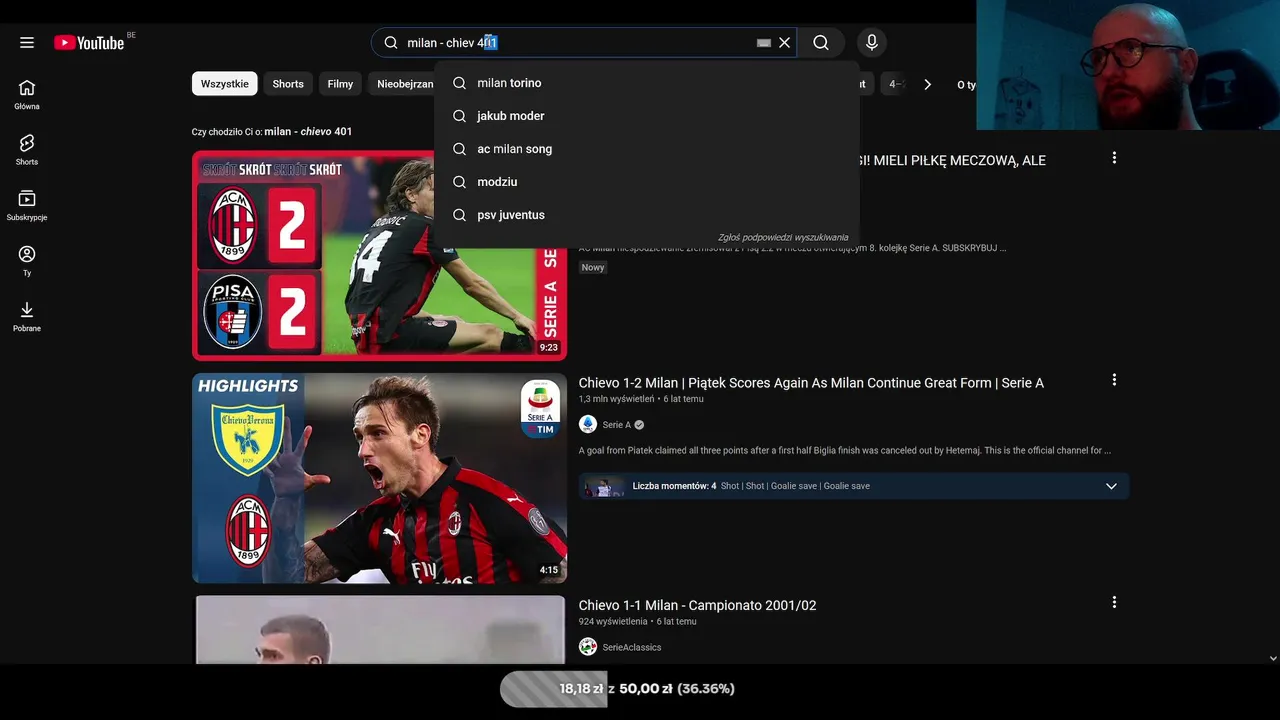Image resolution: width=1280 pixels, height=720 pixels.
Task: Clear the search query with X
Action: [785, 43]
